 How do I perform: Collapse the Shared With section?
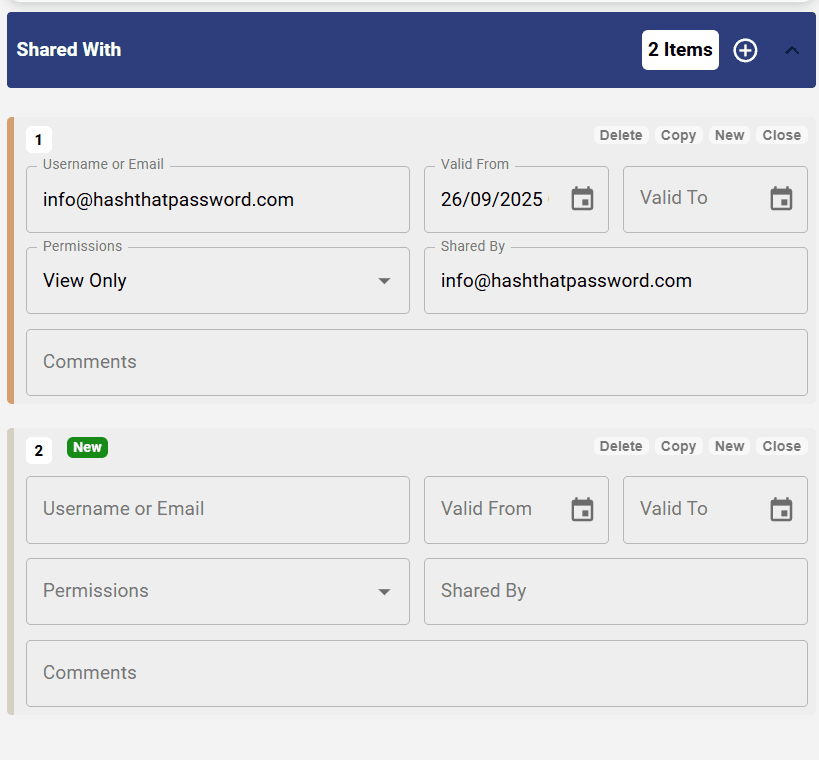792,50
